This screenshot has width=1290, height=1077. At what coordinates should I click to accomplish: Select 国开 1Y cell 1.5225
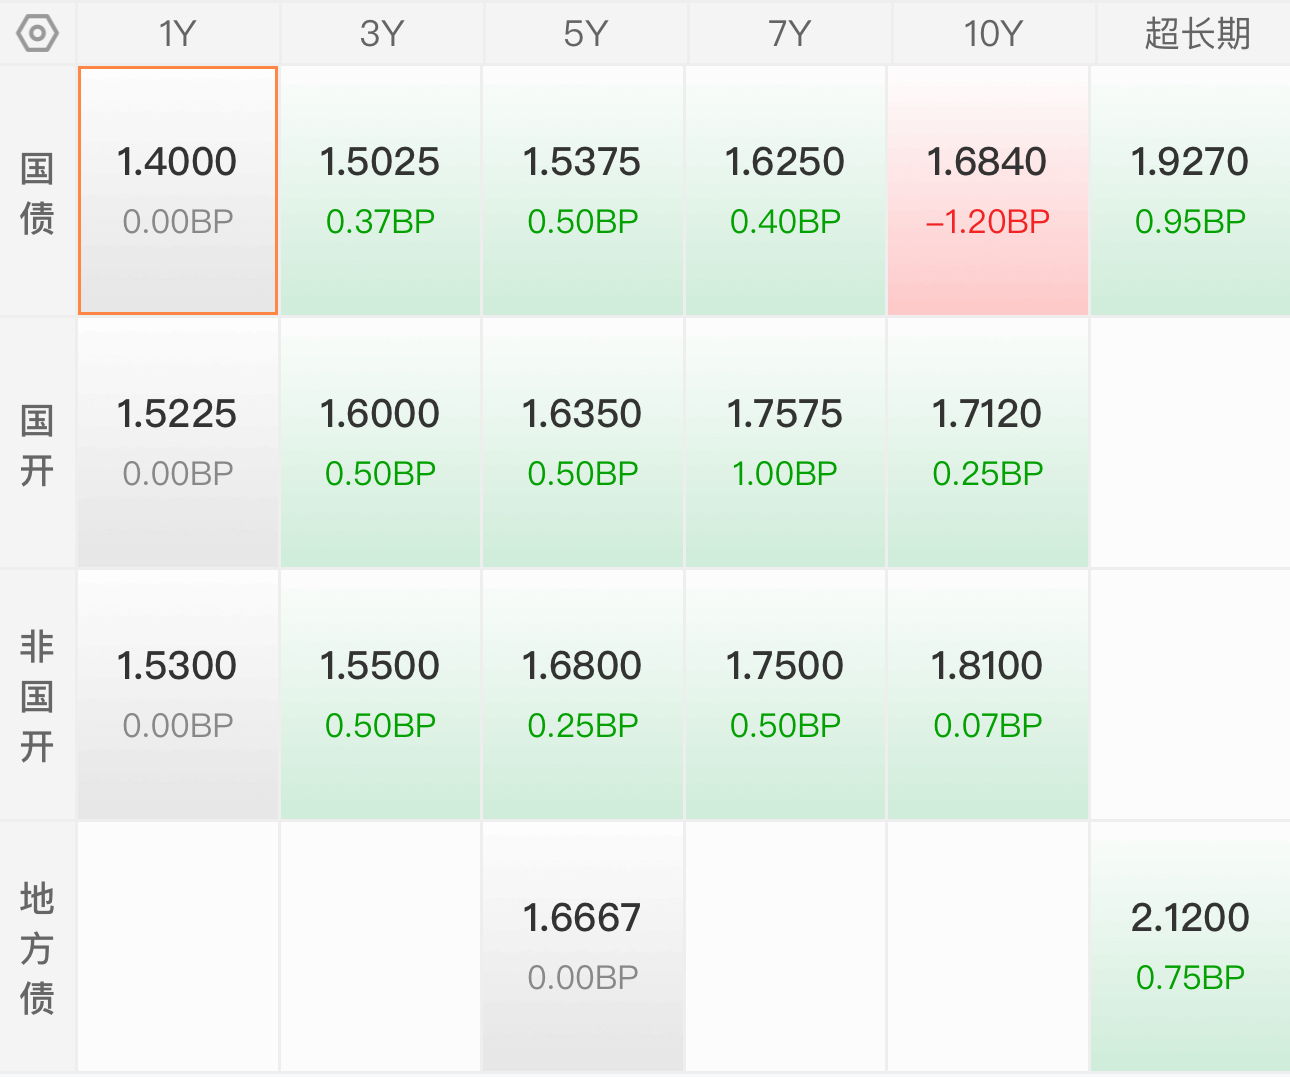point(178,443)
